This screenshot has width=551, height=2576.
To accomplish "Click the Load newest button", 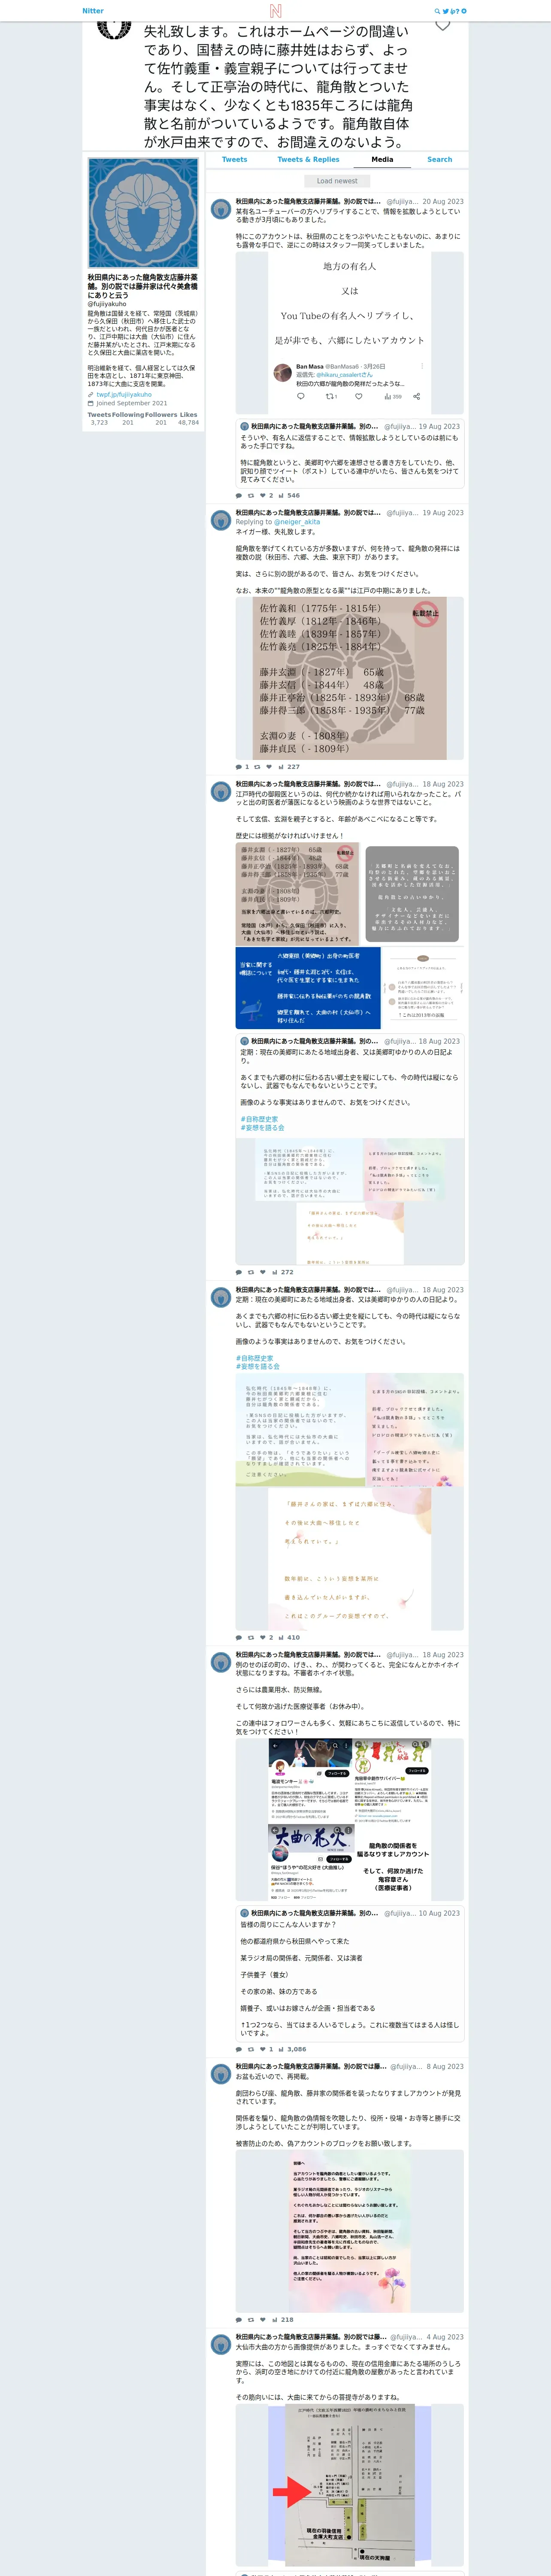I will pyautogui.click(x=337, y=181).
